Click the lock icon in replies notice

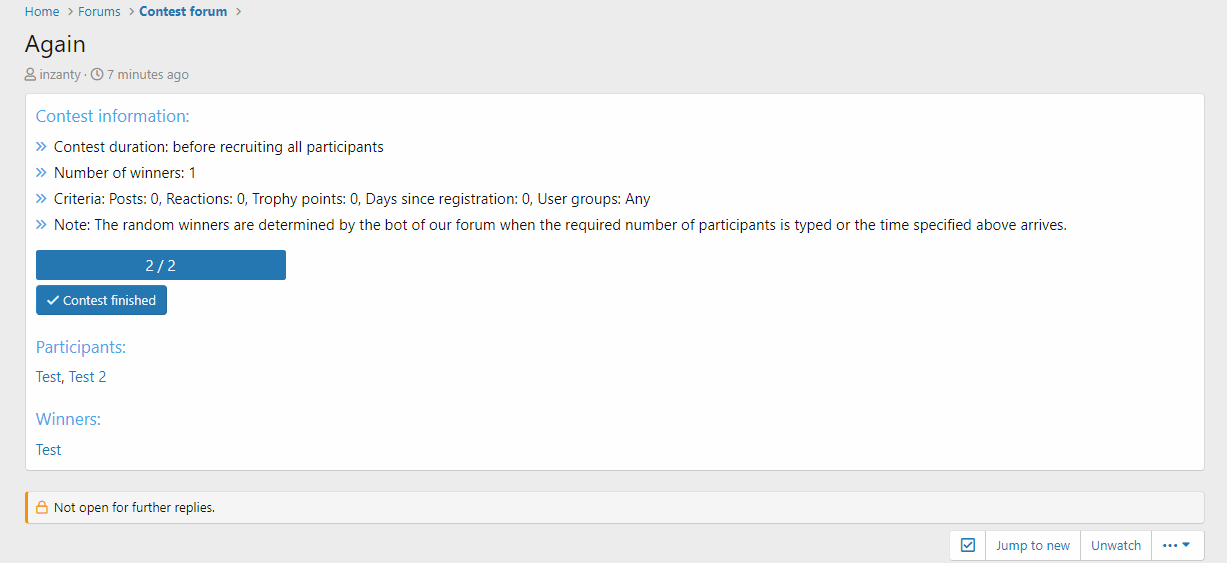(x=42, y=508)
